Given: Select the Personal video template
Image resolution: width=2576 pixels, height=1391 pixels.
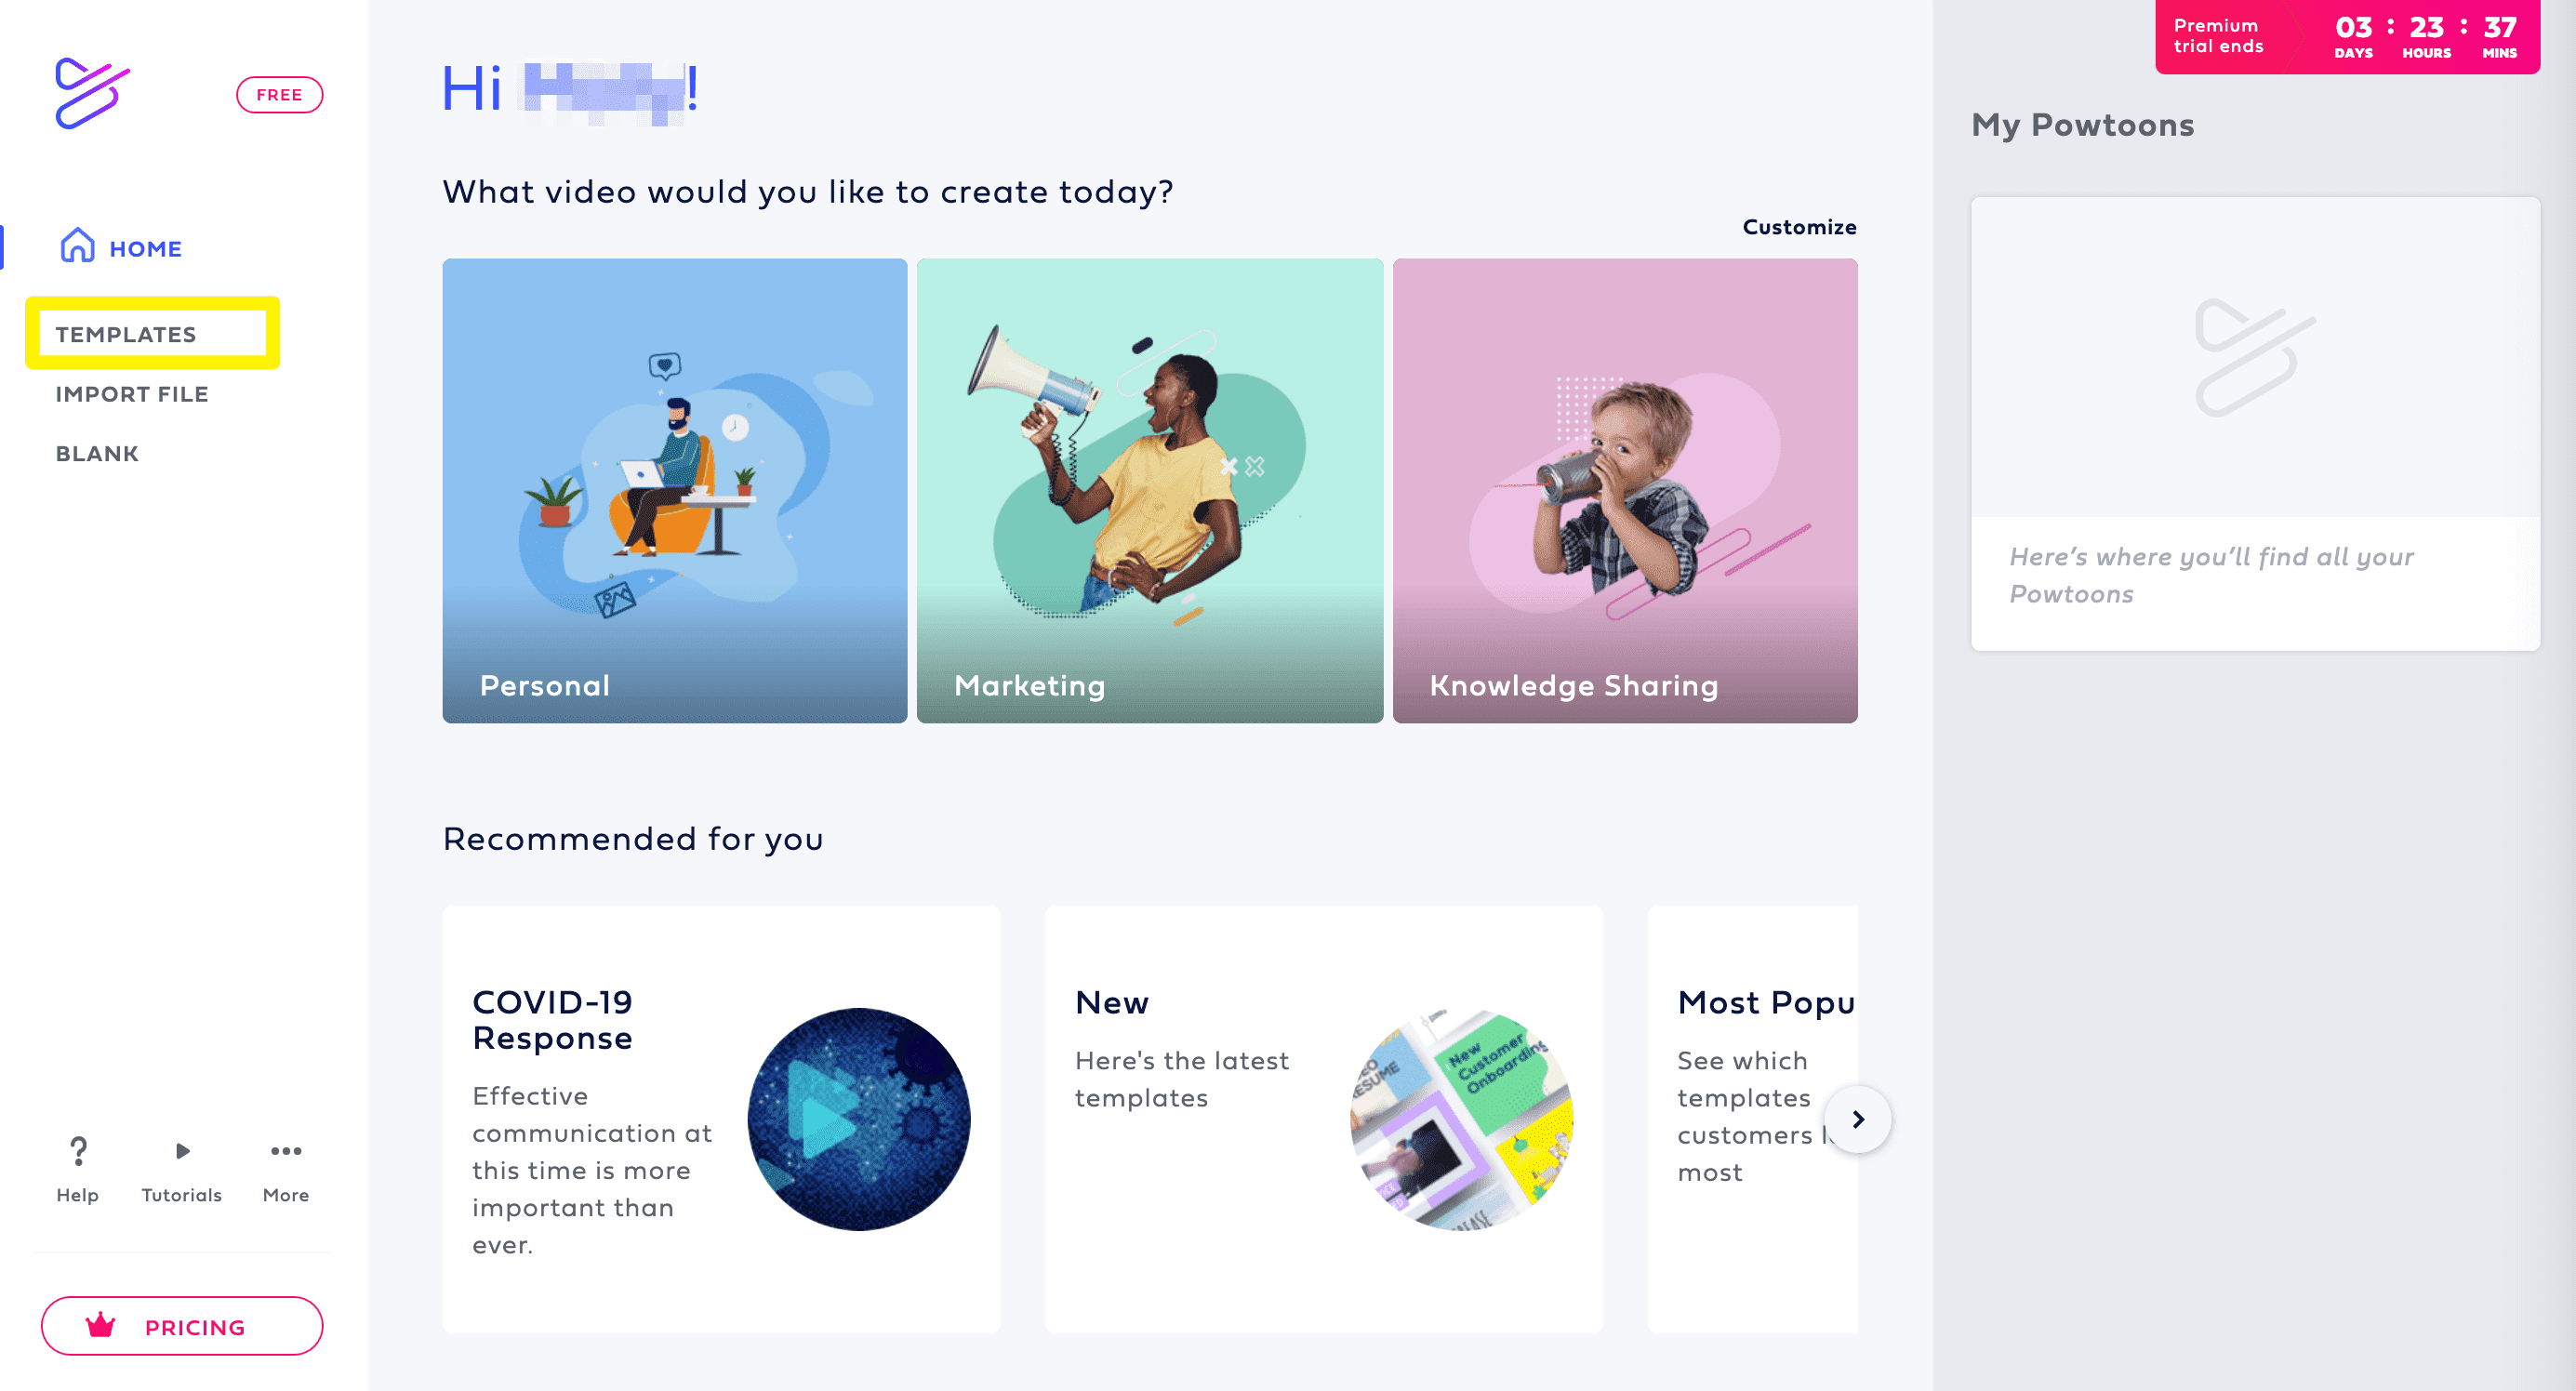Looking at the screenshot, I should click(x=675, y=490).
